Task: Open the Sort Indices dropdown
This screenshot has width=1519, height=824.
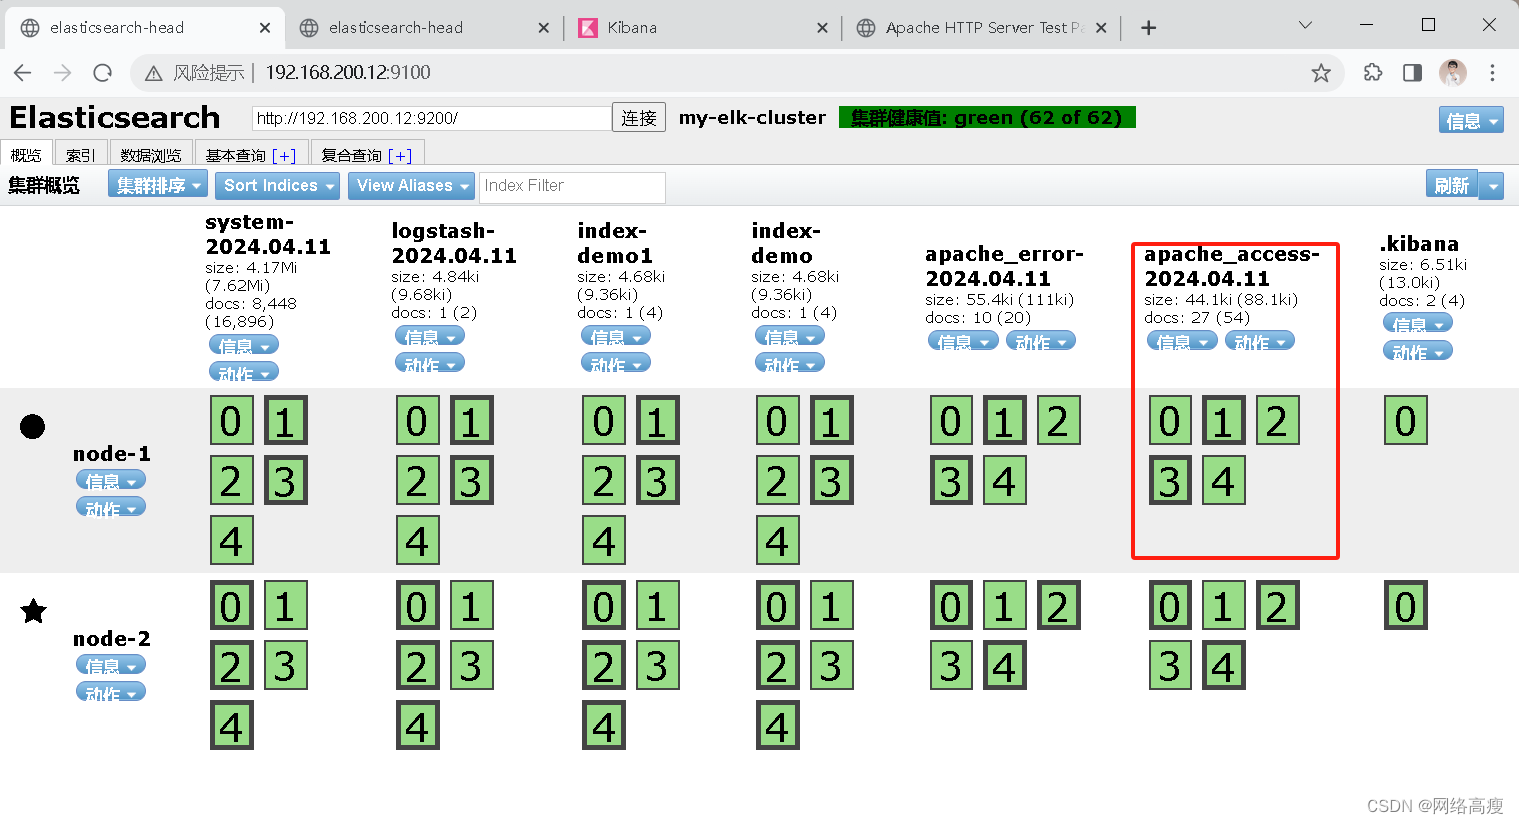Action: coord(277,185)
